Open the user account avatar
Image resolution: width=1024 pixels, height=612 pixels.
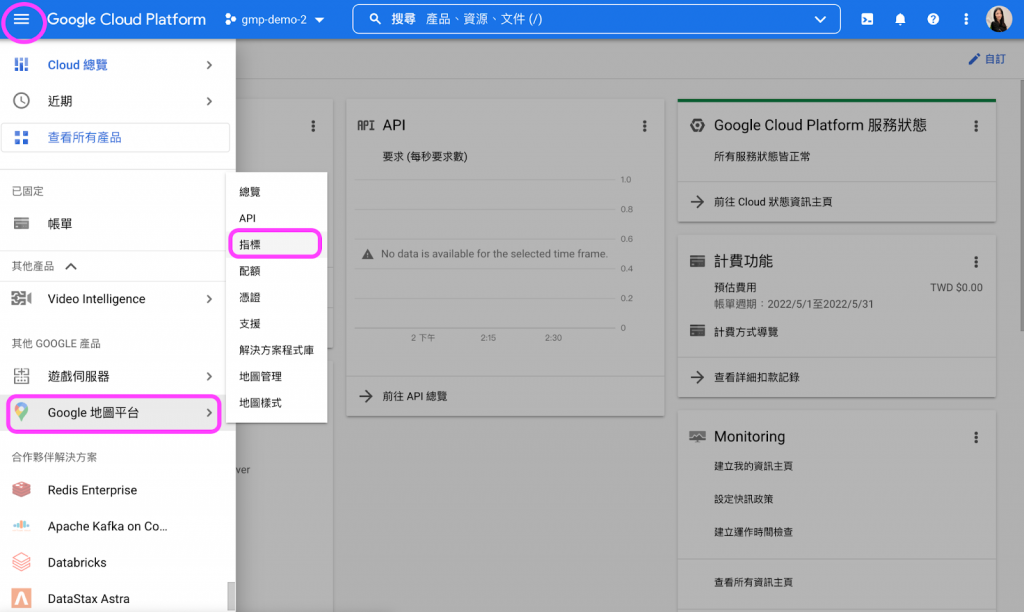(999, 19)
